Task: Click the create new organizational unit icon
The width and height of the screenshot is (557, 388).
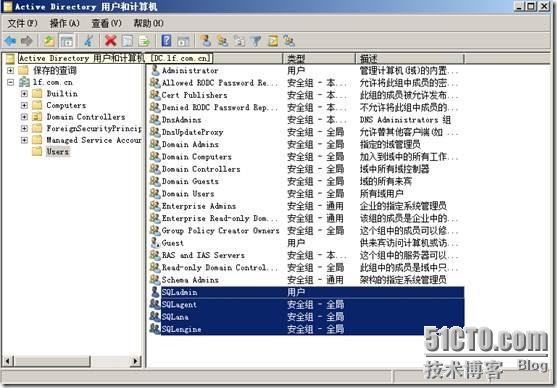Action: (239, 41)
